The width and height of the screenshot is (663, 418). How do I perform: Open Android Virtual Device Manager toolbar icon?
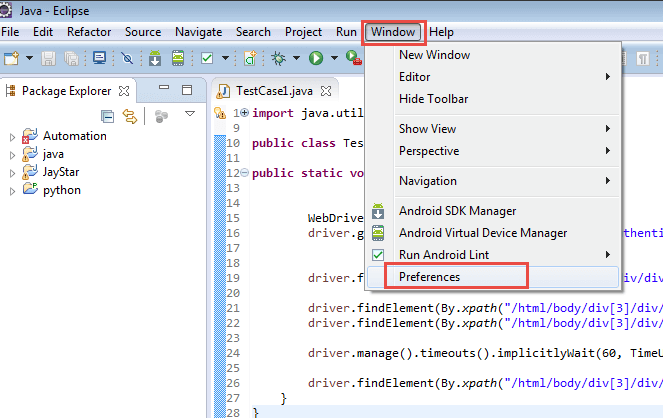[x=178, y=58]
